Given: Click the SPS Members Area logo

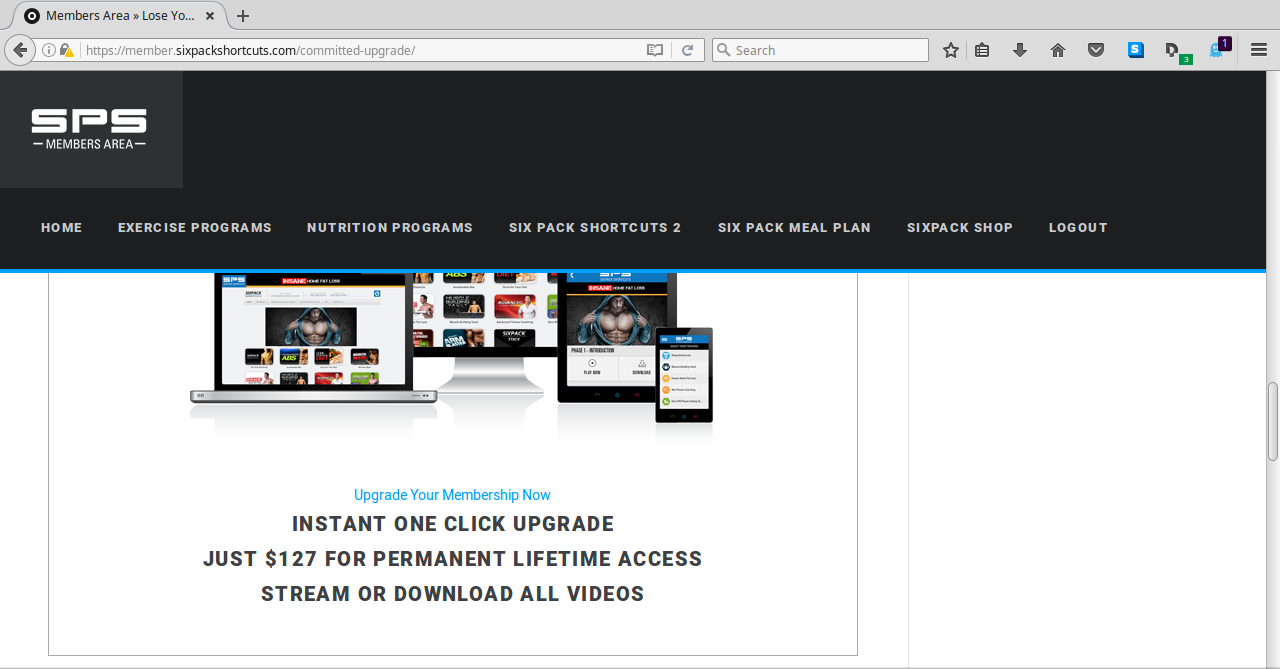Looking at the screenshot, I should pos(90,129).
